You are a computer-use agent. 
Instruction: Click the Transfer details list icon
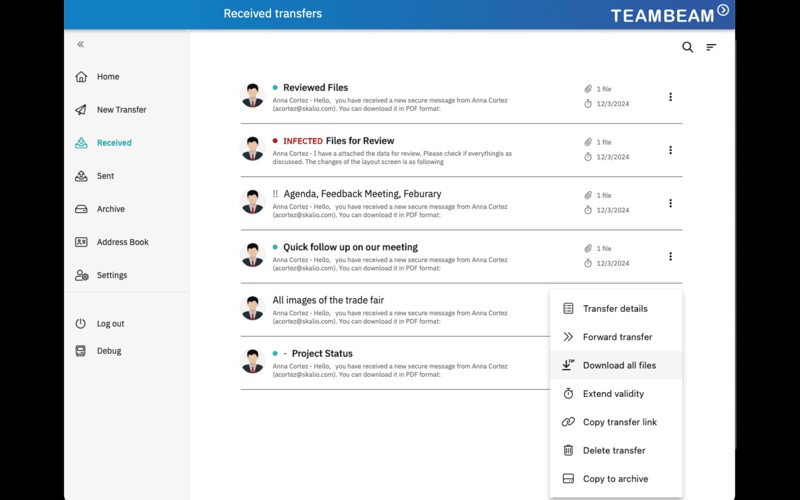click(568, 308)
